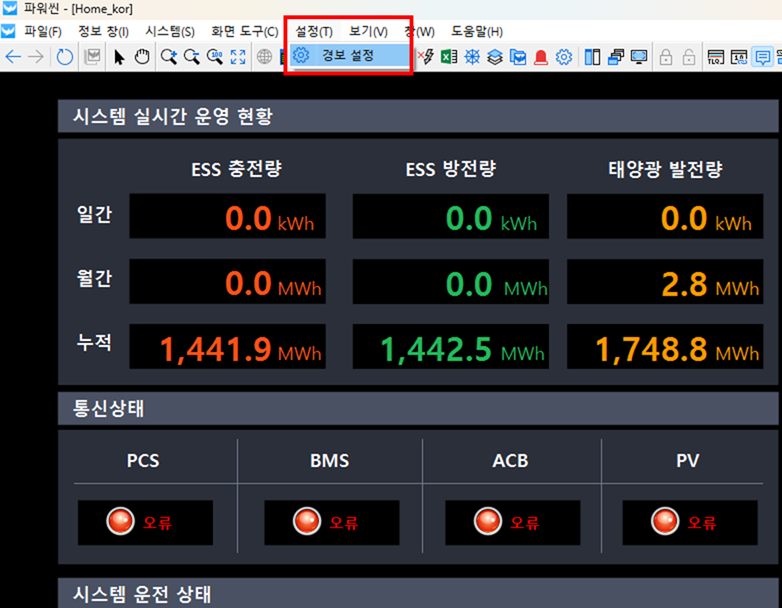Open the 시스템(S) menu
This screenshot has width=782, height=608.
170,32
